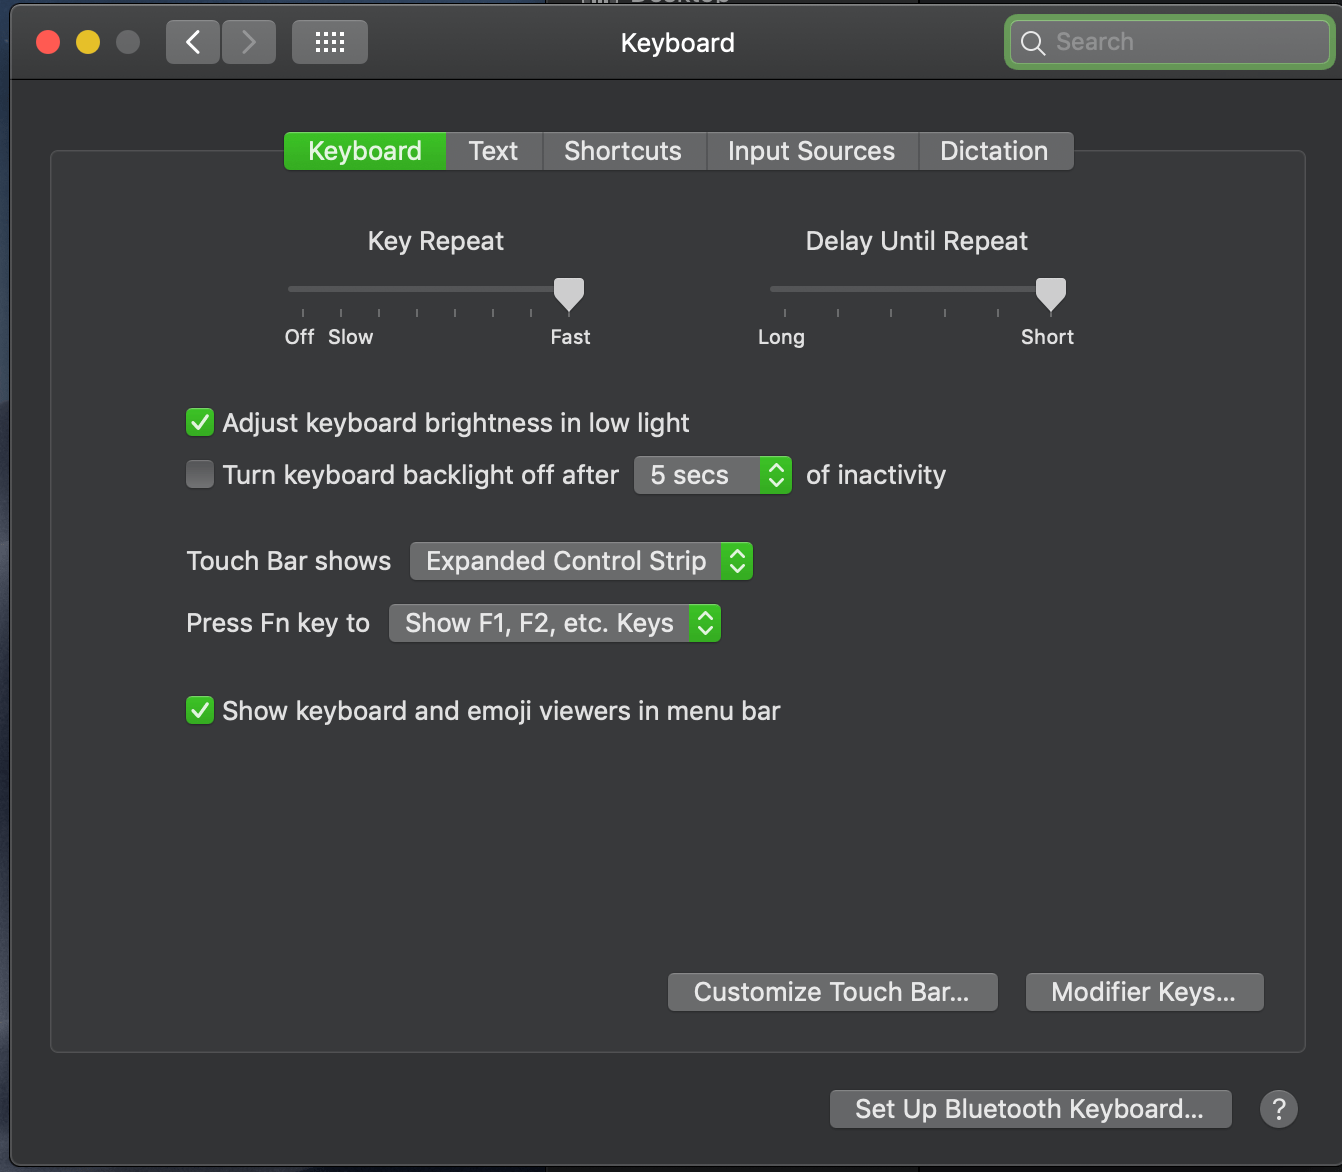Screen dimensions: 1342x1172
Task: Select the Dictation tab
Action: click(994, 150)
